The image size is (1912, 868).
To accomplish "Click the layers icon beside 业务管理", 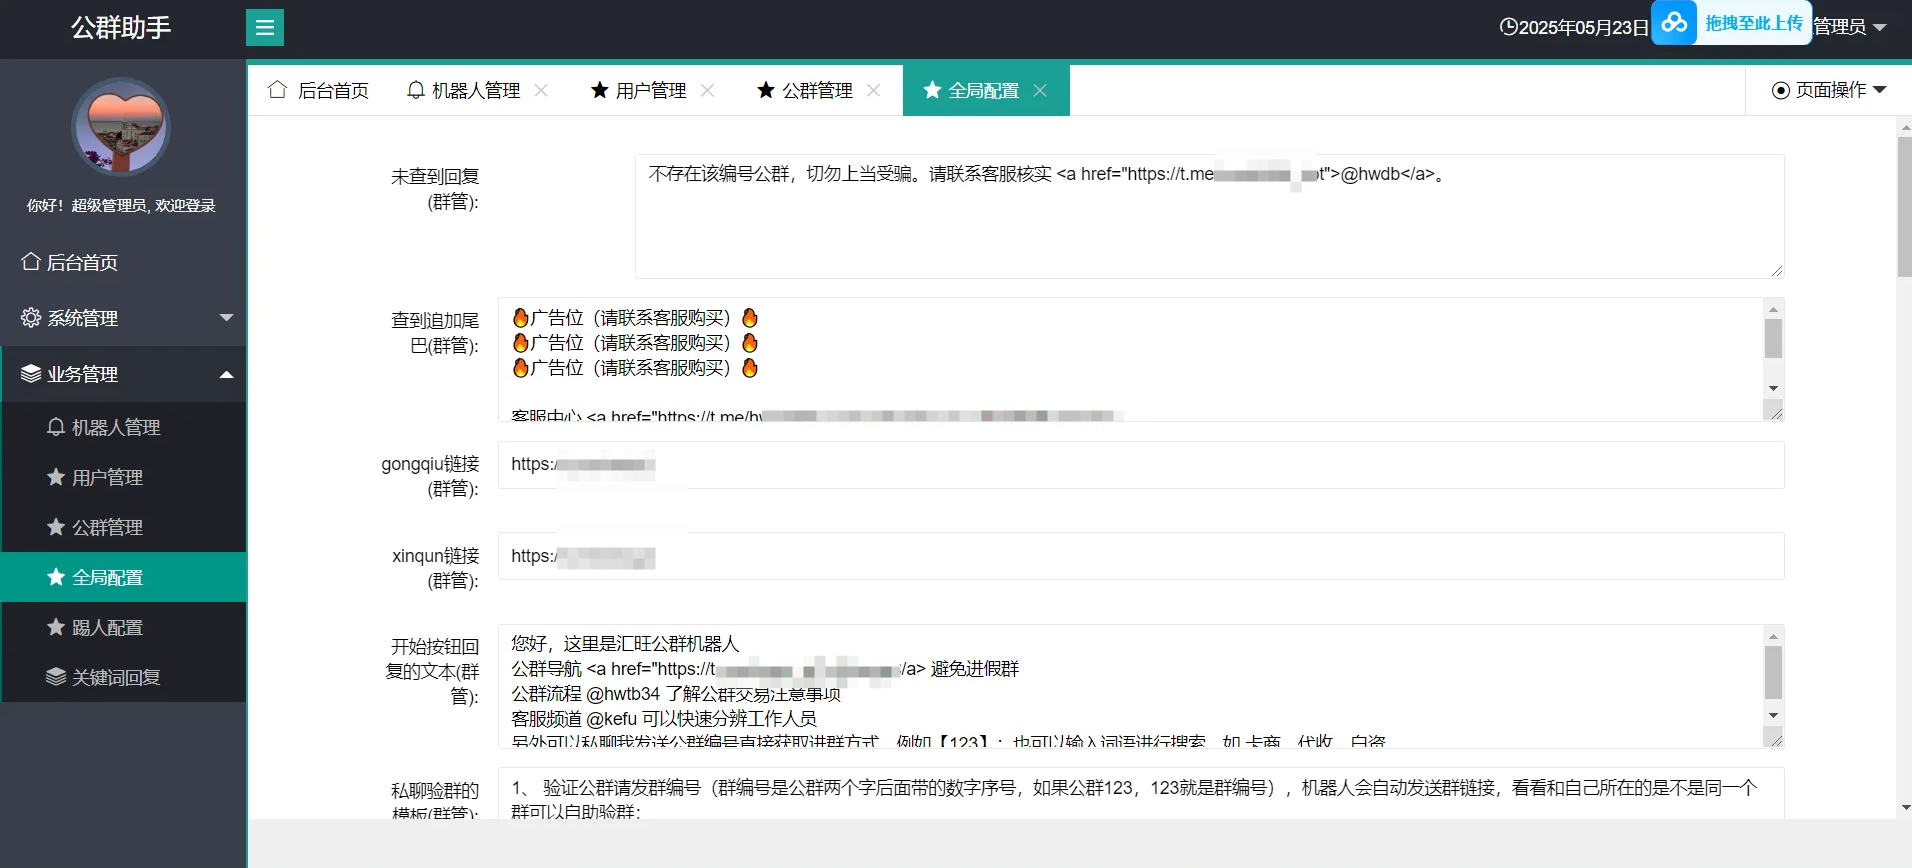I will (x=31, y=374).
